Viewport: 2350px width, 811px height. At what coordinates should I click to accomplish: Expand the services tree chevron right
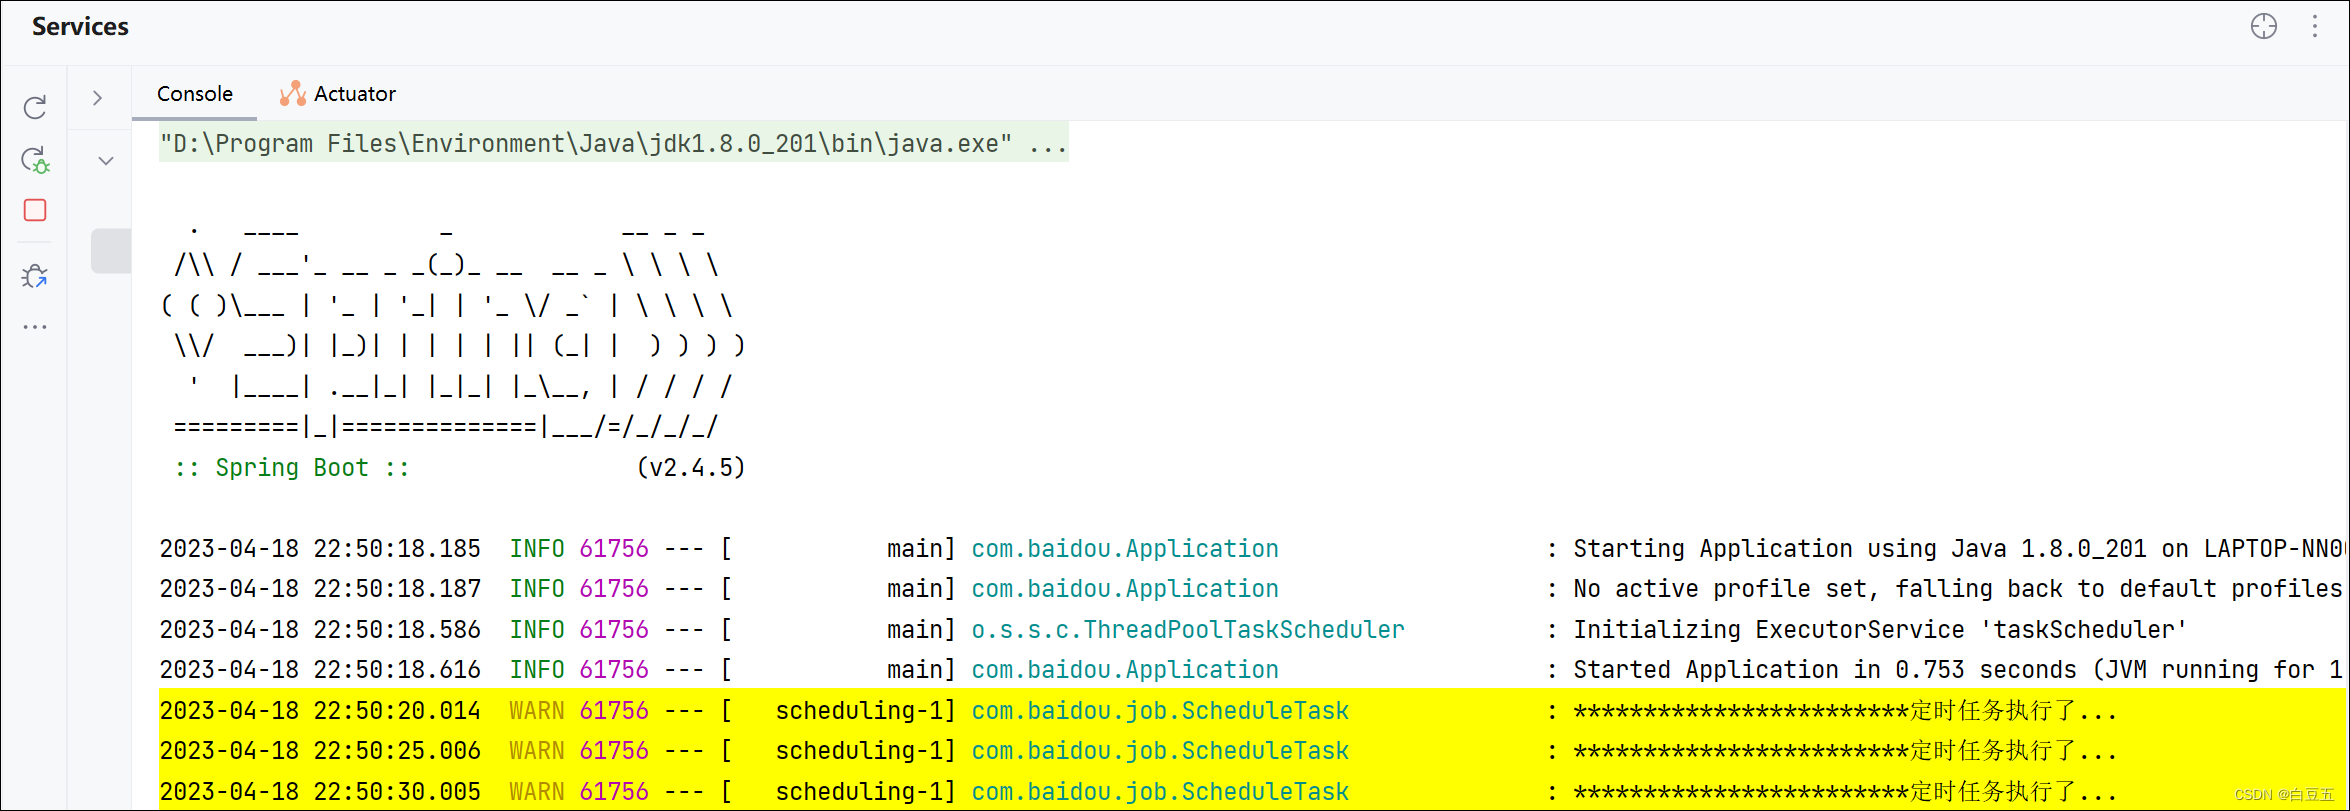97,97
